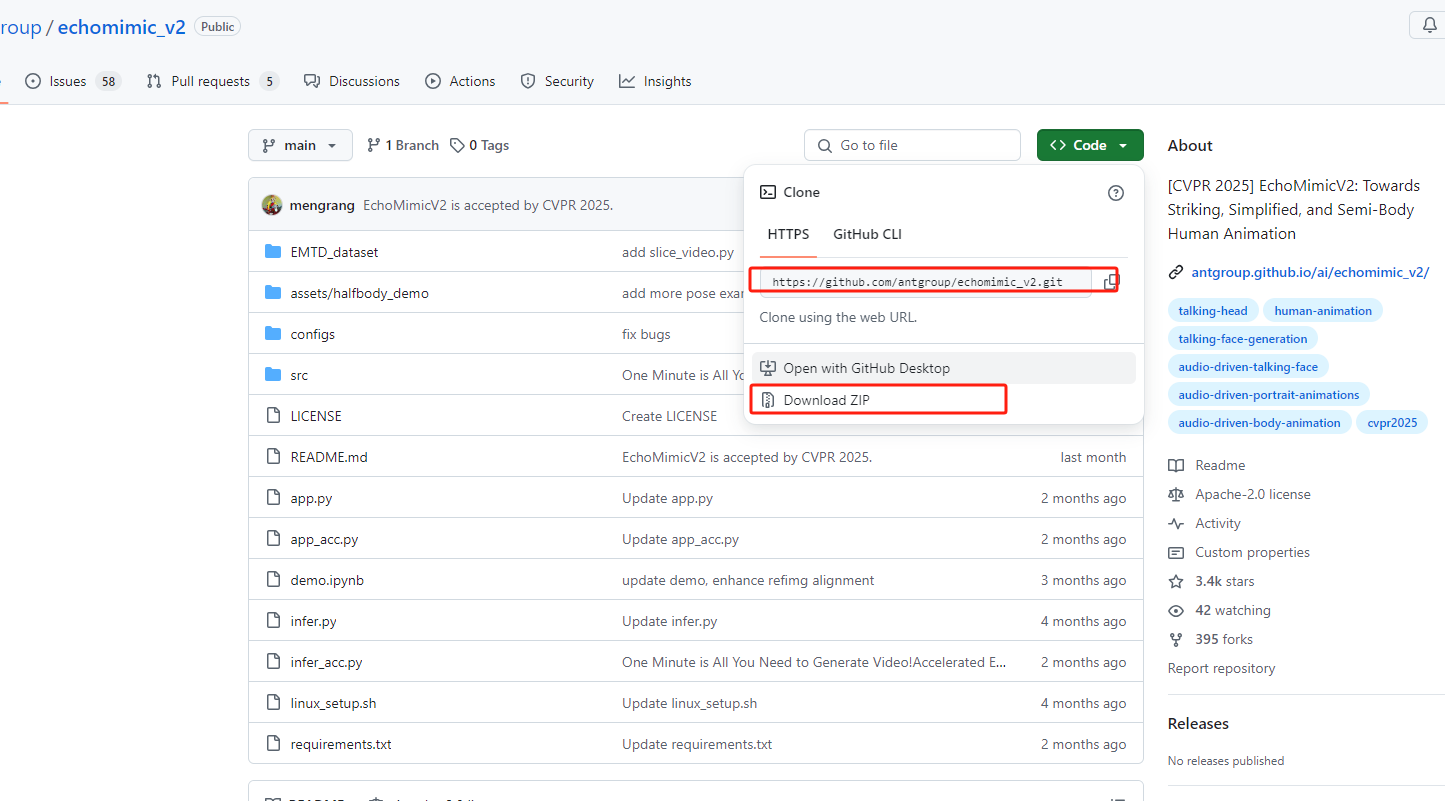The width and height of the screenshot is (1445, 801).
Task: Click the 1 Branch link
Action: [403, 145]
